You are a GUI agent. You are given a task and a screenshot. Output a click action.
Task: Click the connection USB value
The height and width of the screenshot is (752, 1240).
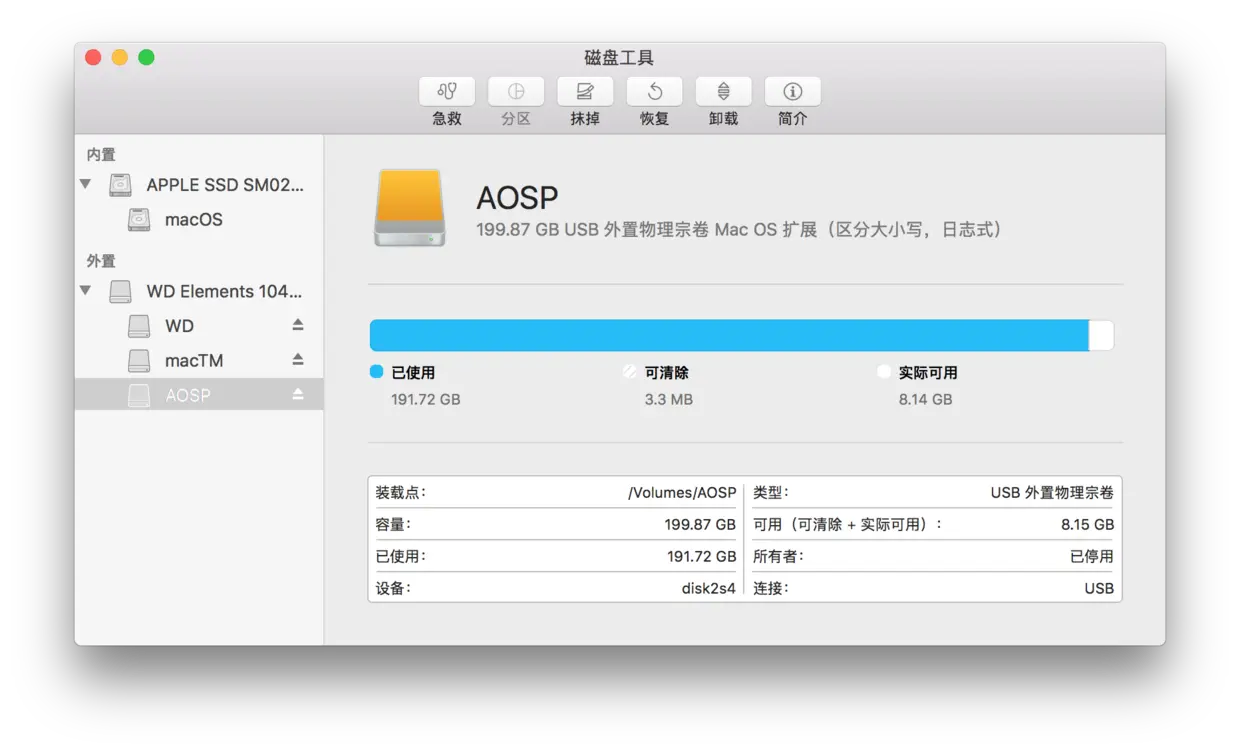1099,589
